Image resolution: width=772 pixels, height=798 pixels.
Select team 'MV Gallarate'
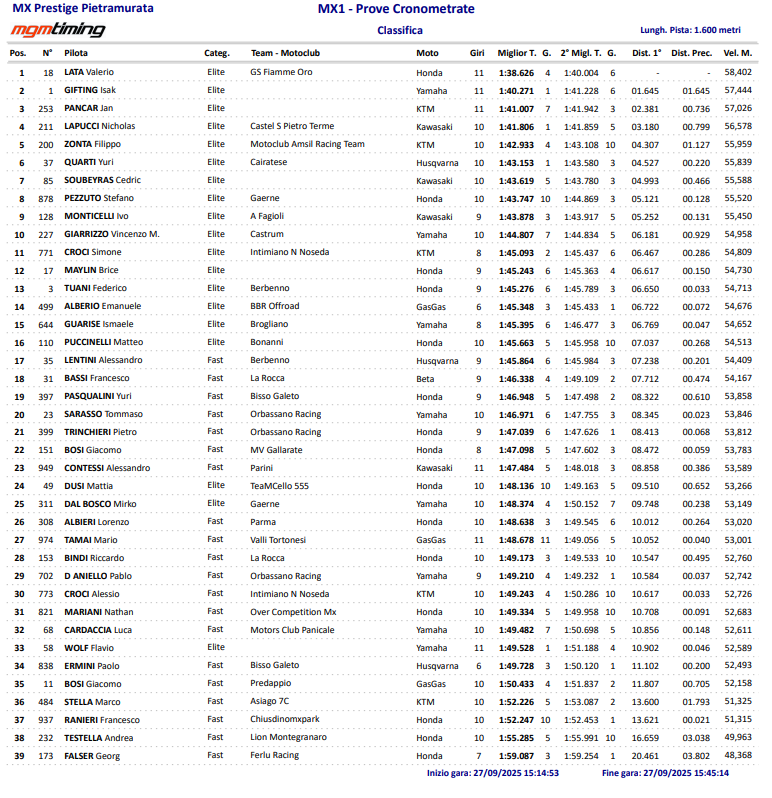276,450
